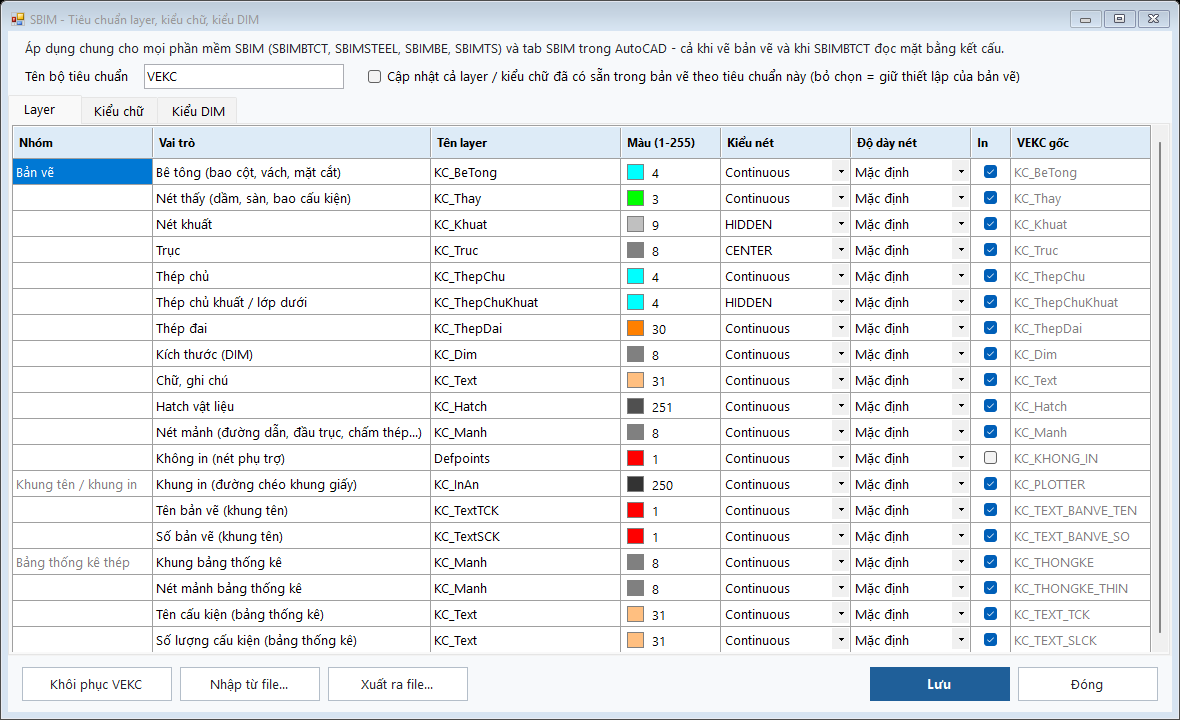This screenshot has height=720, width=1180.
Task: Uncheck the print box for KC_TextSCK
Action: pyautogui.click(x=990, y=536)
